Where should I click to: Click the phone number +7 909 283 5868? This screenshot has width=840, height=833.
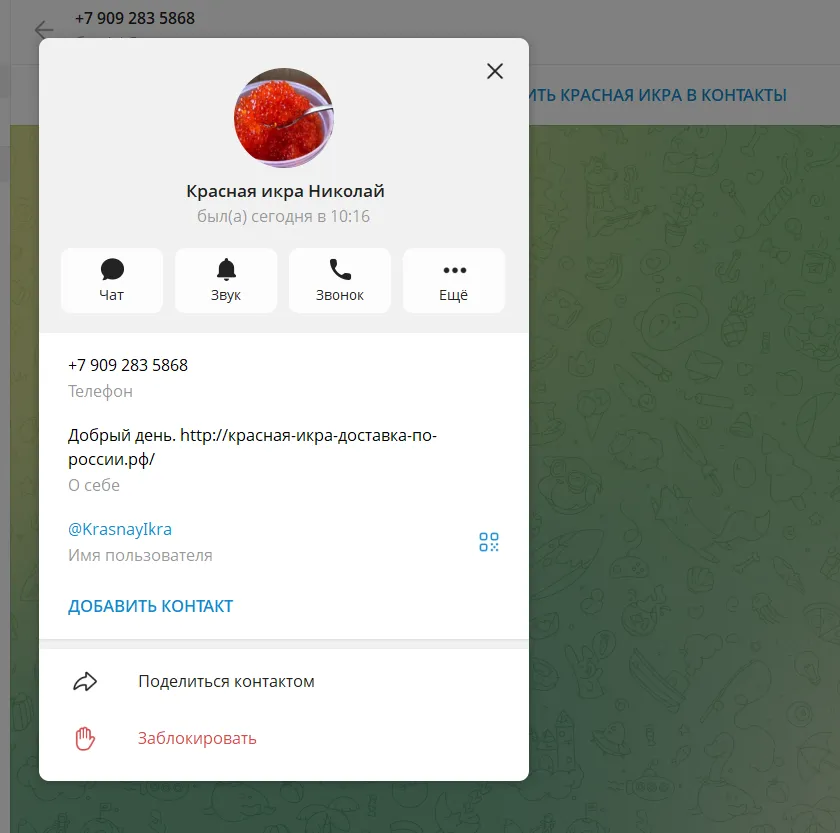click(x=128, y=365)
